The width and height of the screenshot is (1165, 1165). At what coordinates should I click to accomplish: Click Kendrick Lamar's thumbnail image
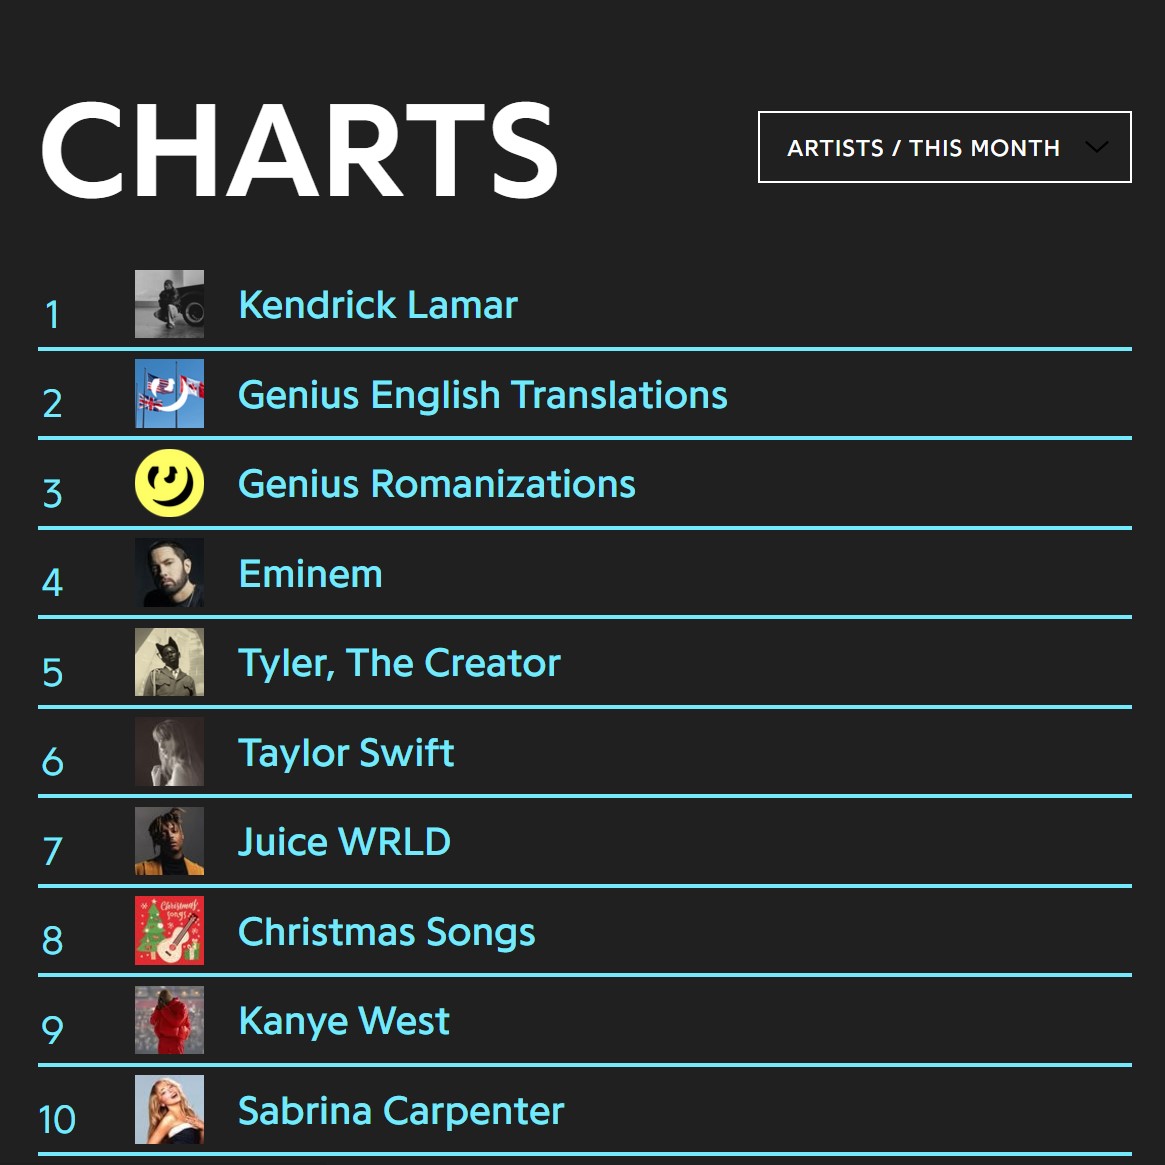tap(169, 304)
